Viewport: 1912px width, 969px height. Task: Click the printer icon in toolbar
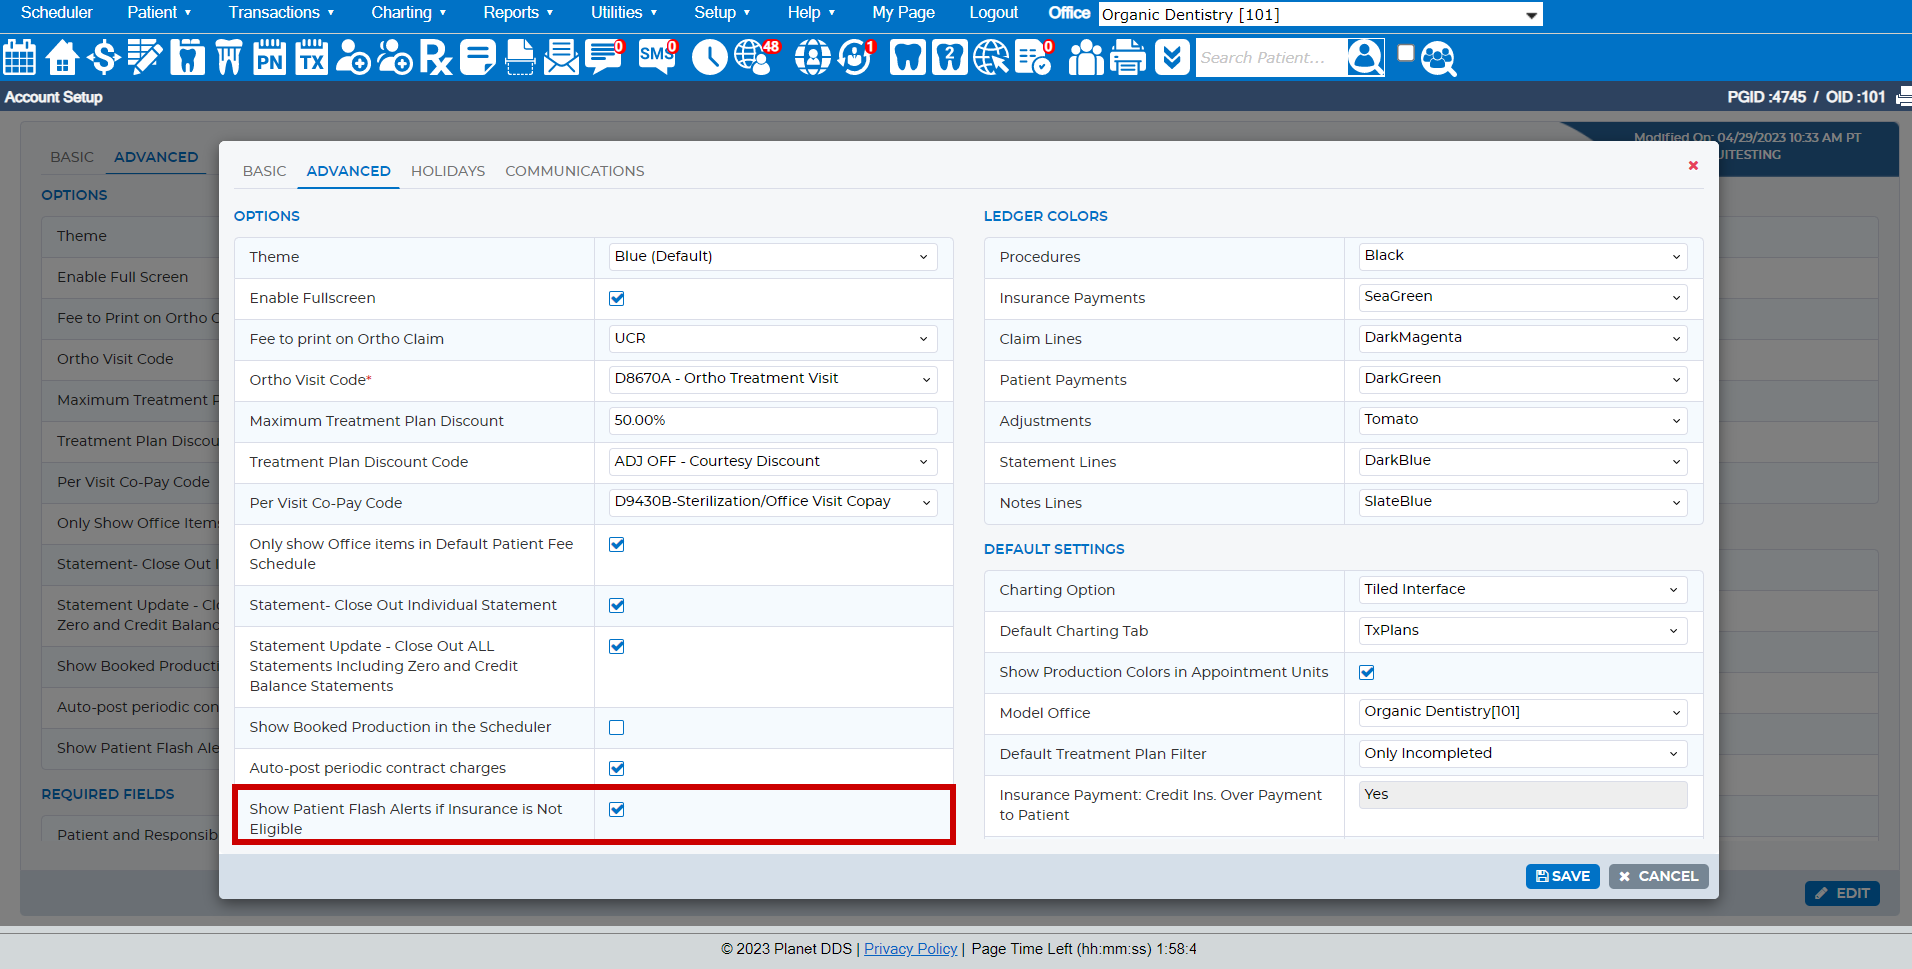click(1128, 57)
